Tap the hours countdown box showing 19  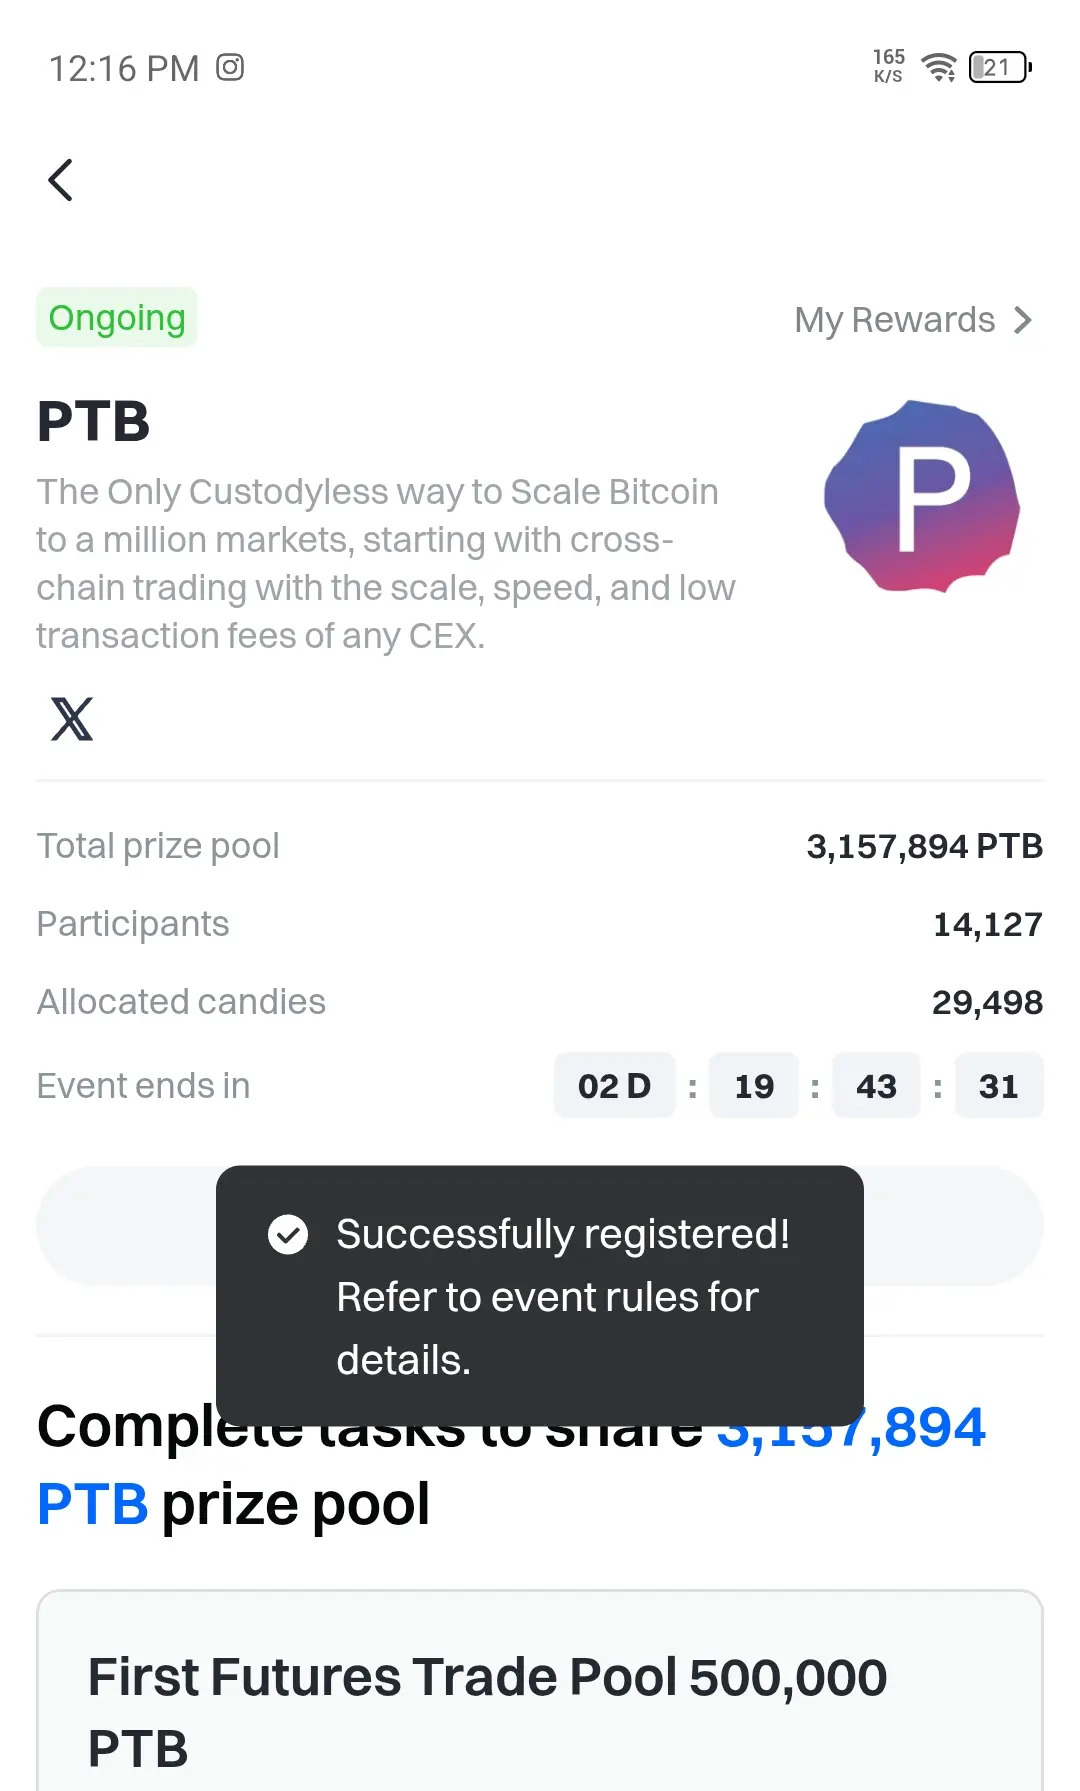coord(754,1086)
